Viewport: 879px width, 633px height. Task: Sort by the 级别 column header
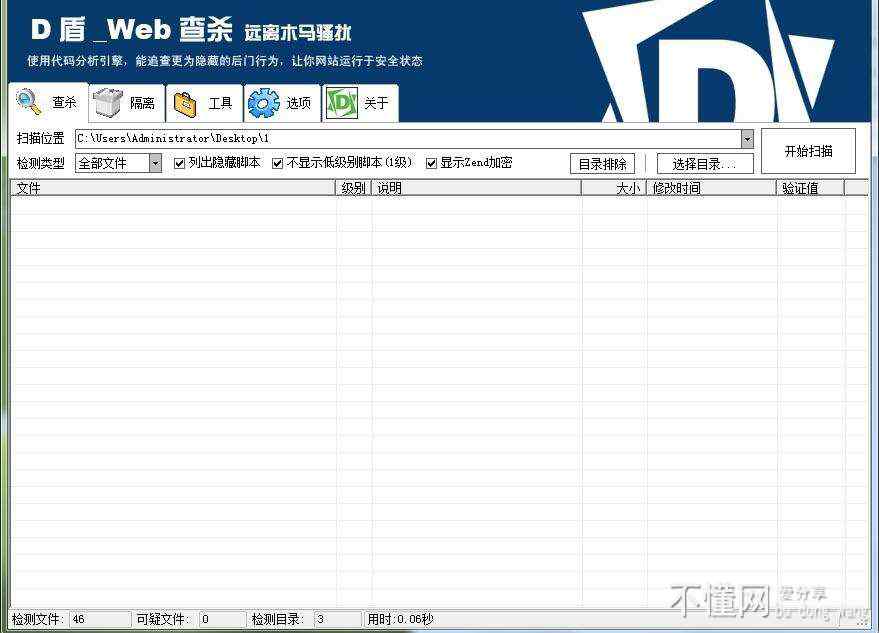(354, 188)
